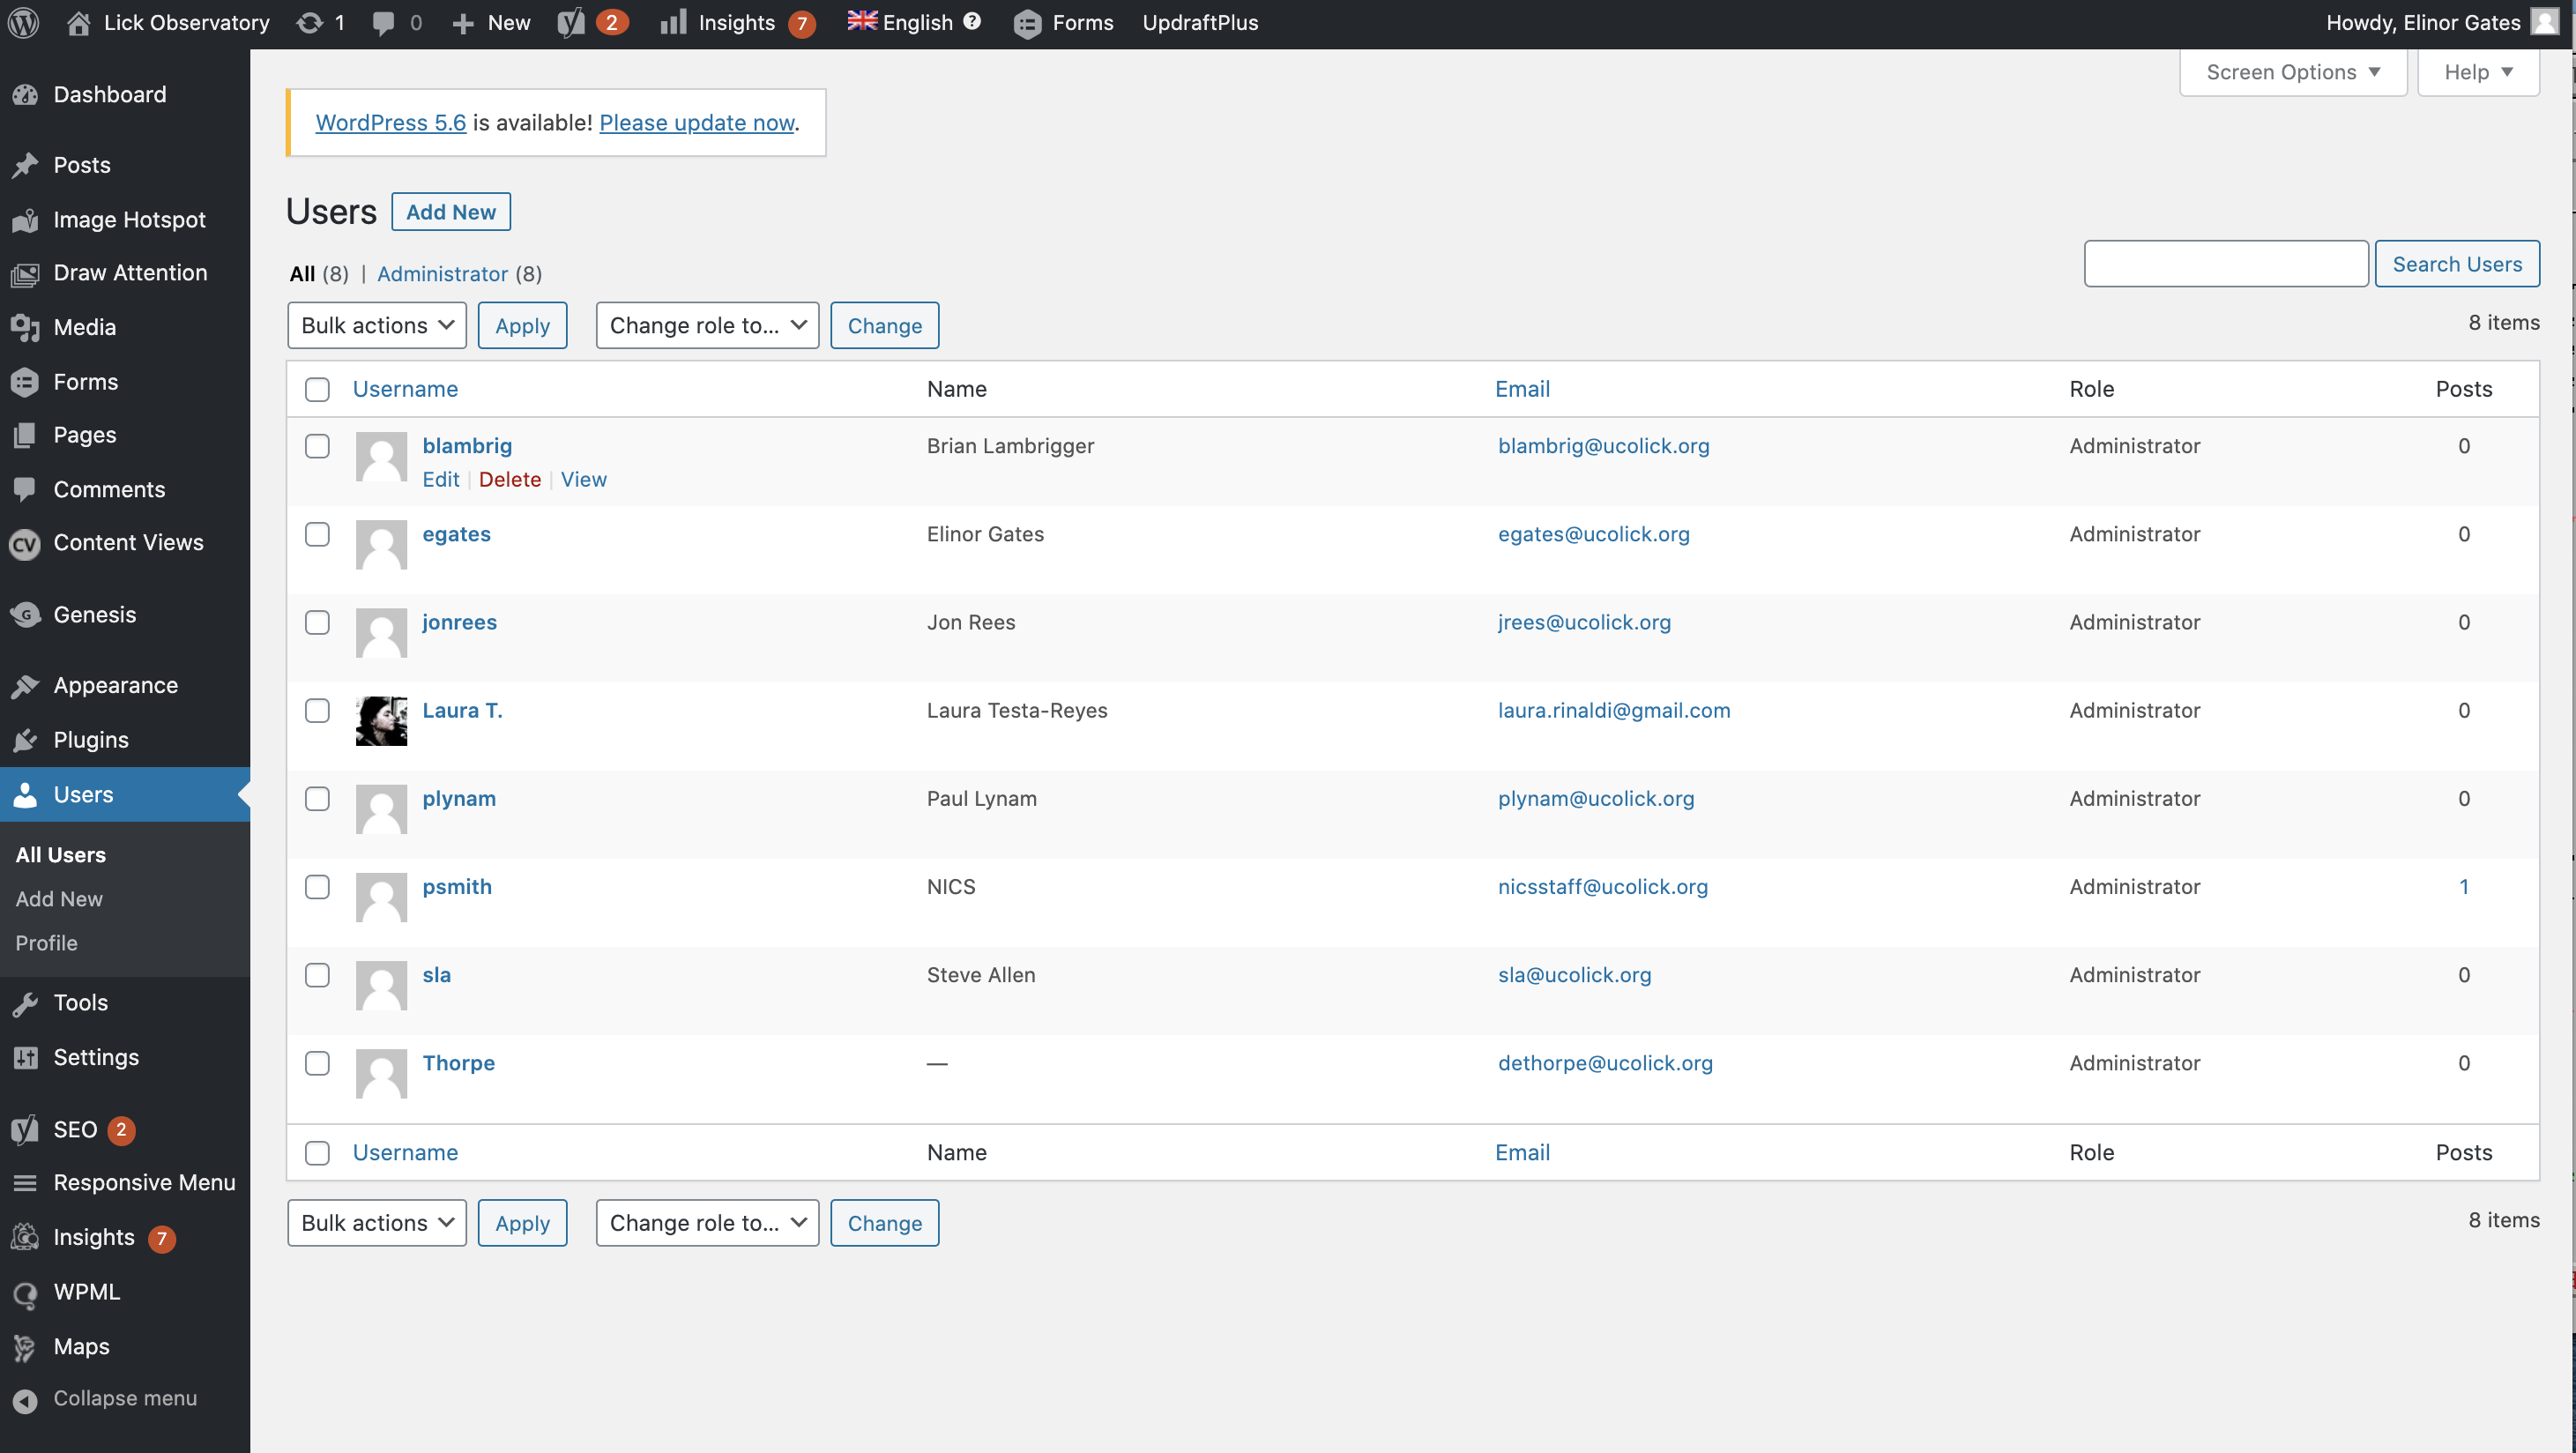Click the Add New user button
Screen dimensions: 2576x1453
(x=451, y=211)
